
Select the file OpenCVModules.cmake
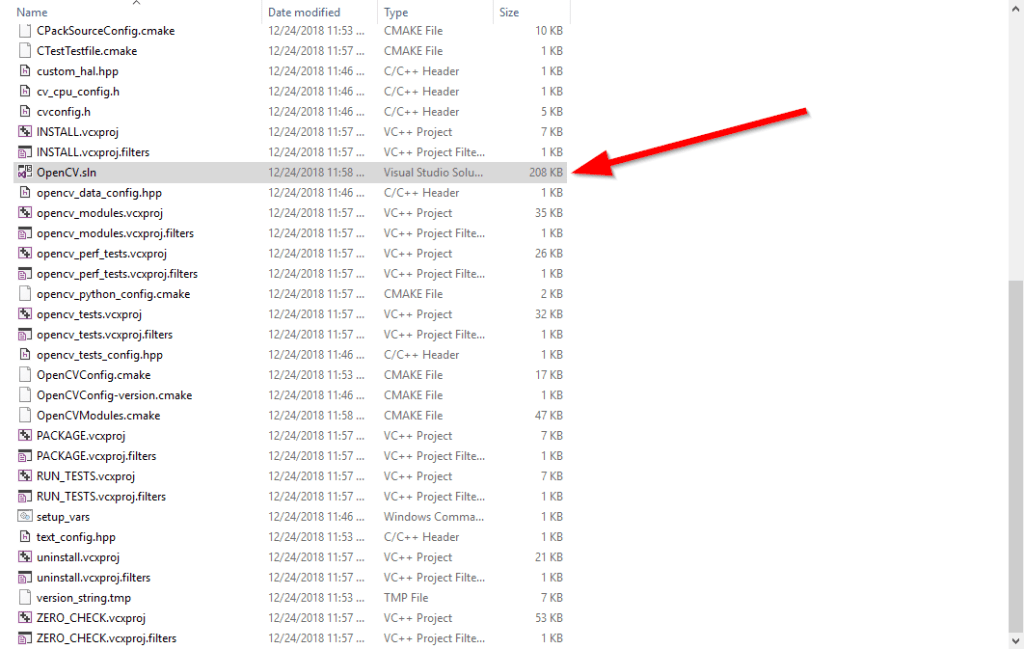[x=99, y=415]
